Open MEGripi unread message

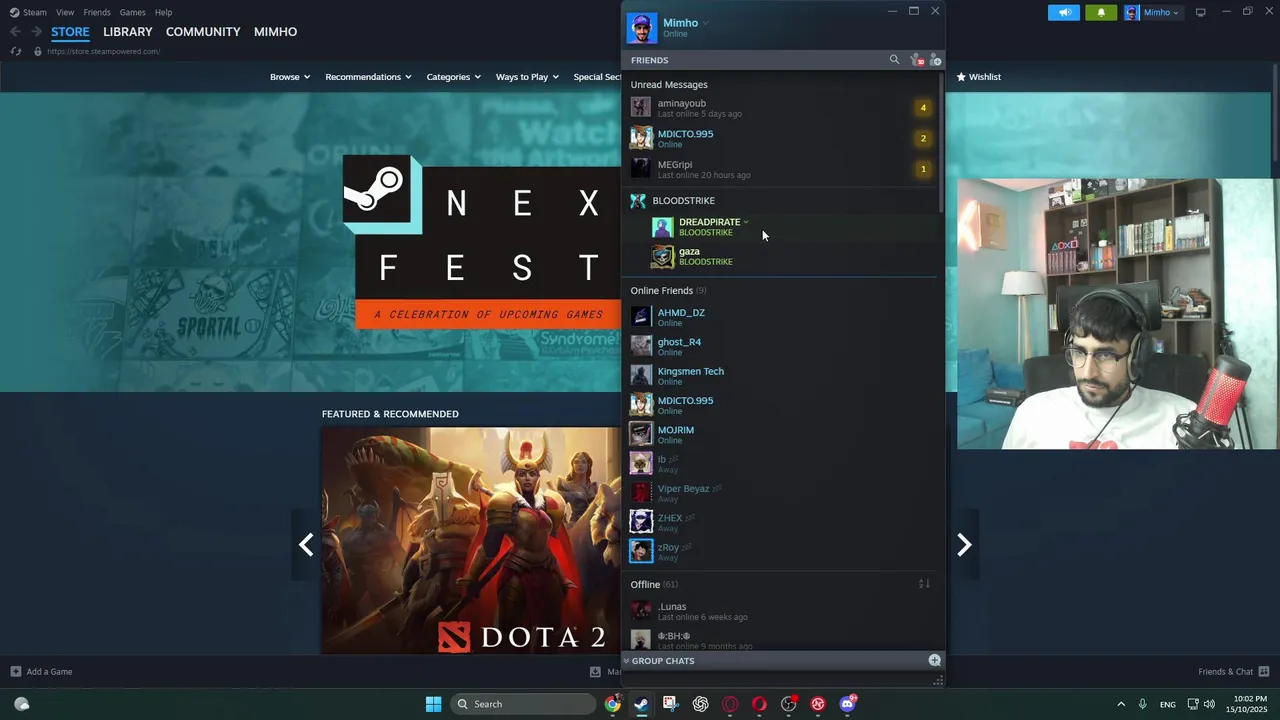[780, 169]
